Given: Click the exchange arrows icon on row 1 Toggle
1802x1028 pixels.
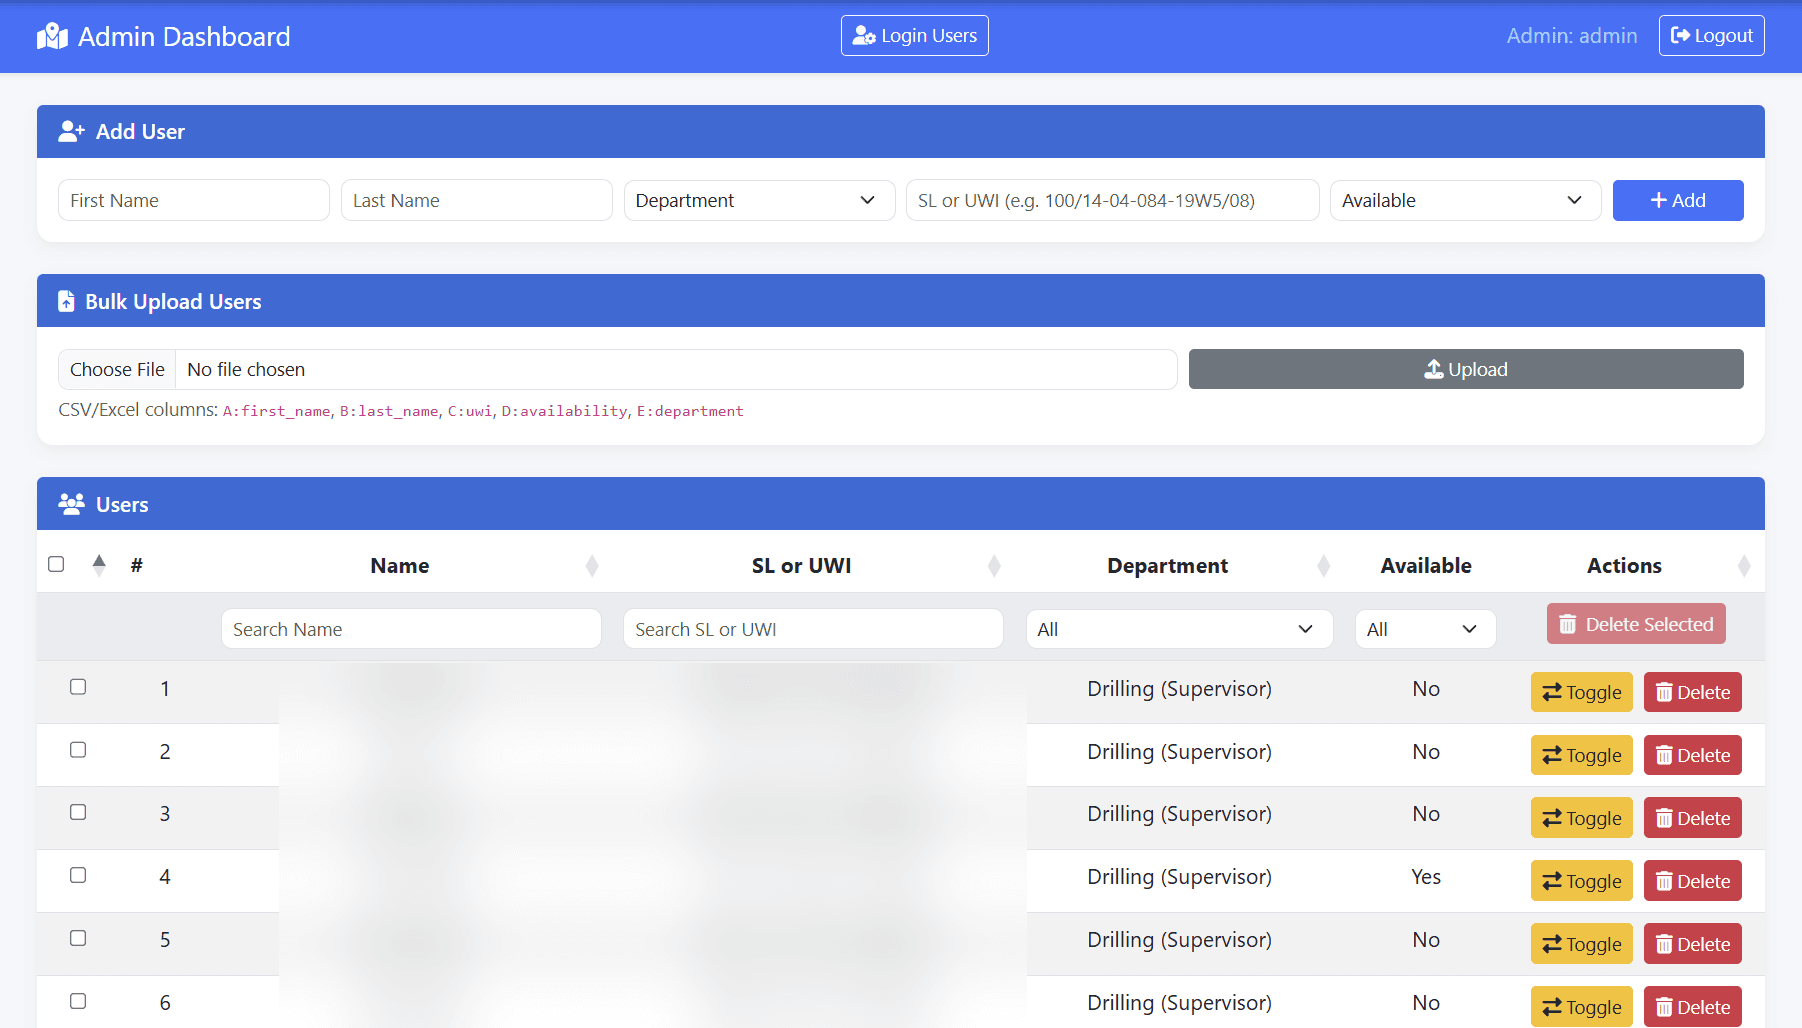Looking at the screenshot, I should (x=1553, y=691).
